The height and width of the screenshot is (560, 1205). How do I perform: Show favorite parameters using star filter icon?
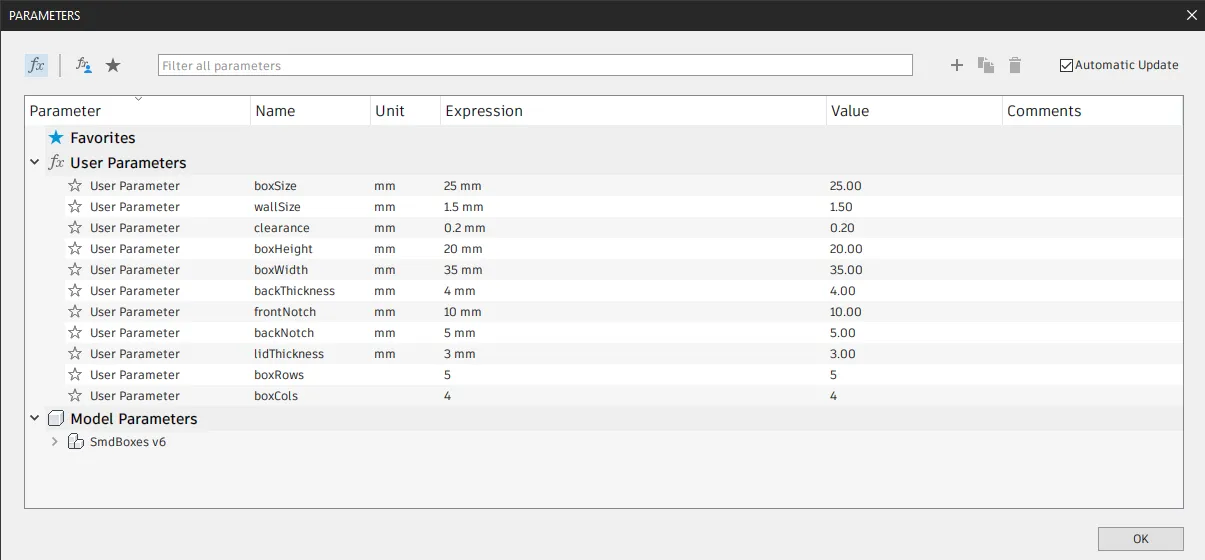click(113, 65)
